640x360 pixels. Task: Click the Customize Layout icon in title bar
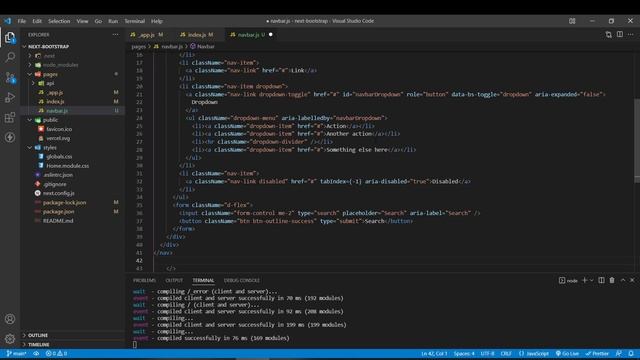coord(572,21)
